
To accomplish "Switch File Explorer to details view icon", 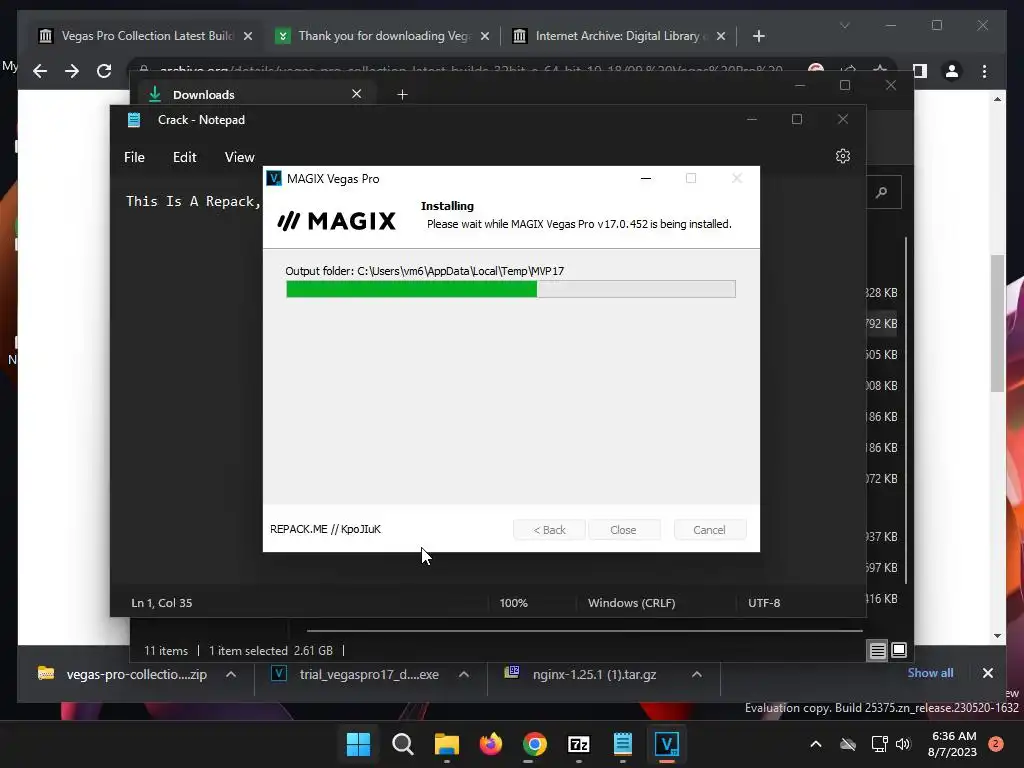I will tap(878, 650).
